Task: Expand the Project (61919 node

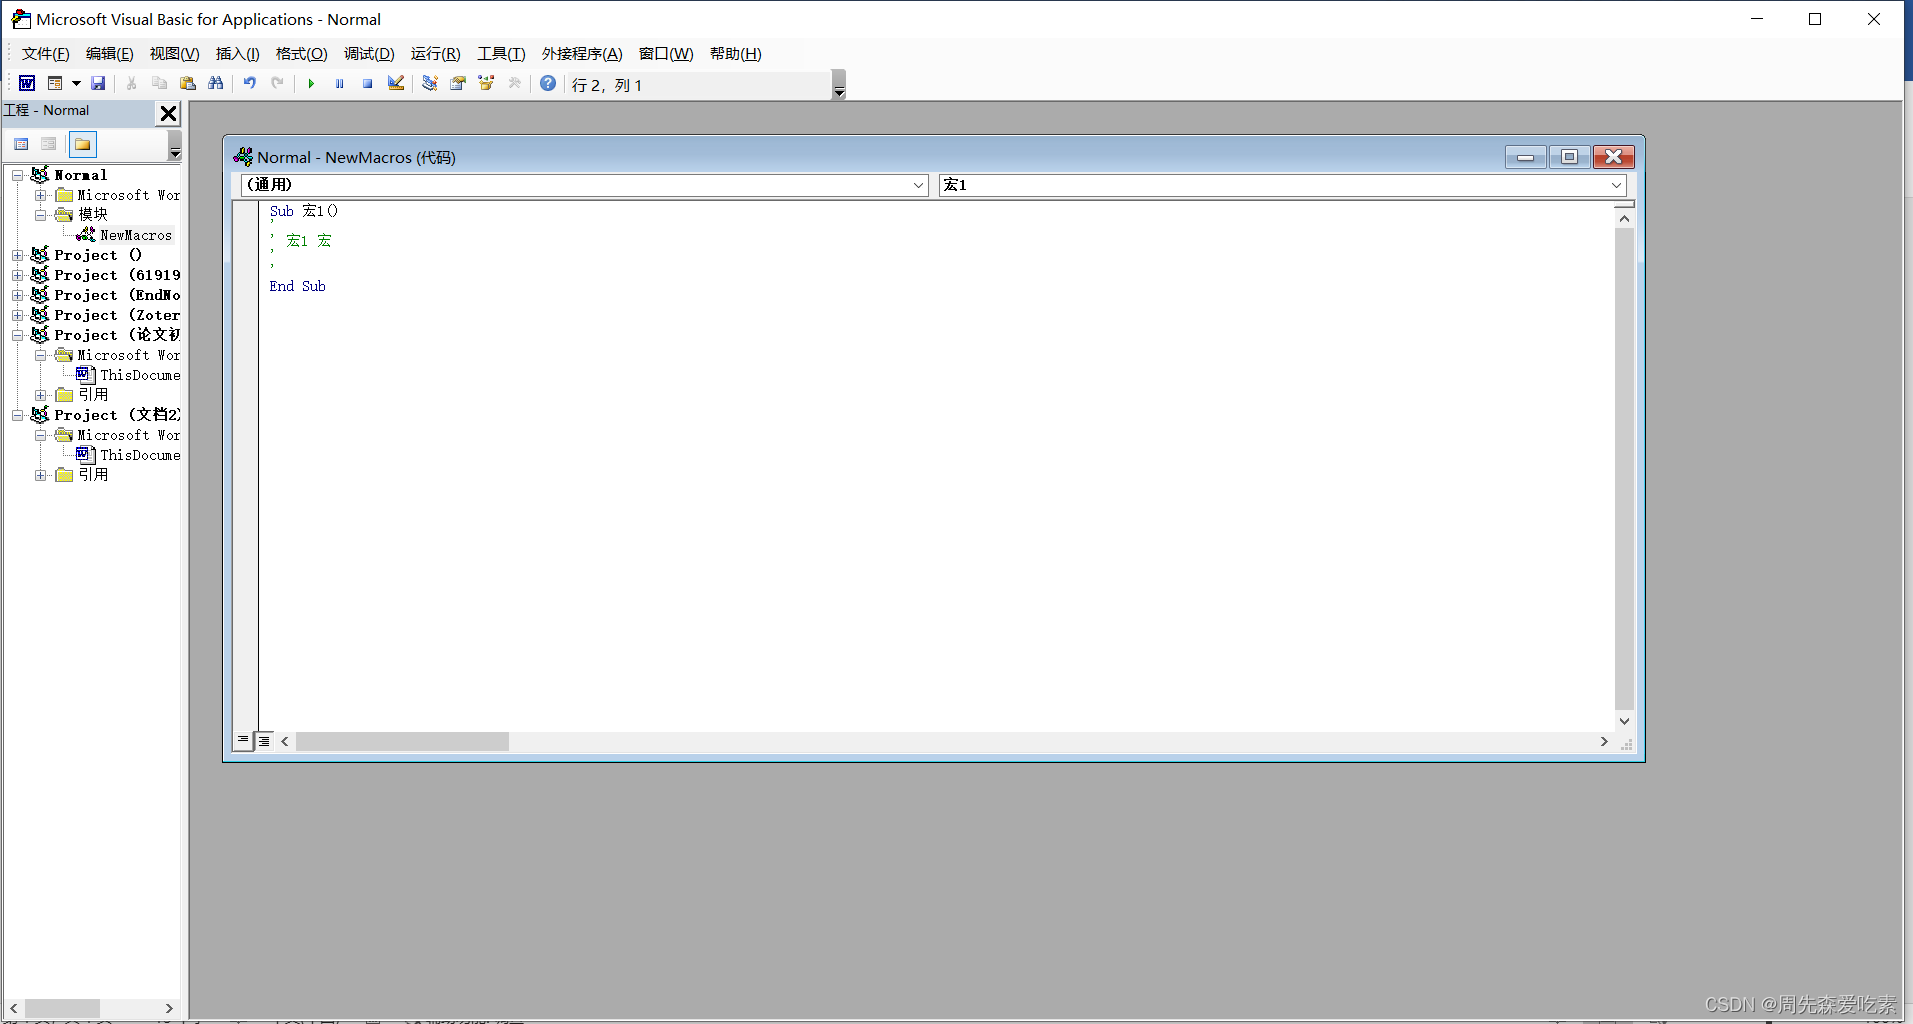Action: pyautogui.click(x=17, y=275)
